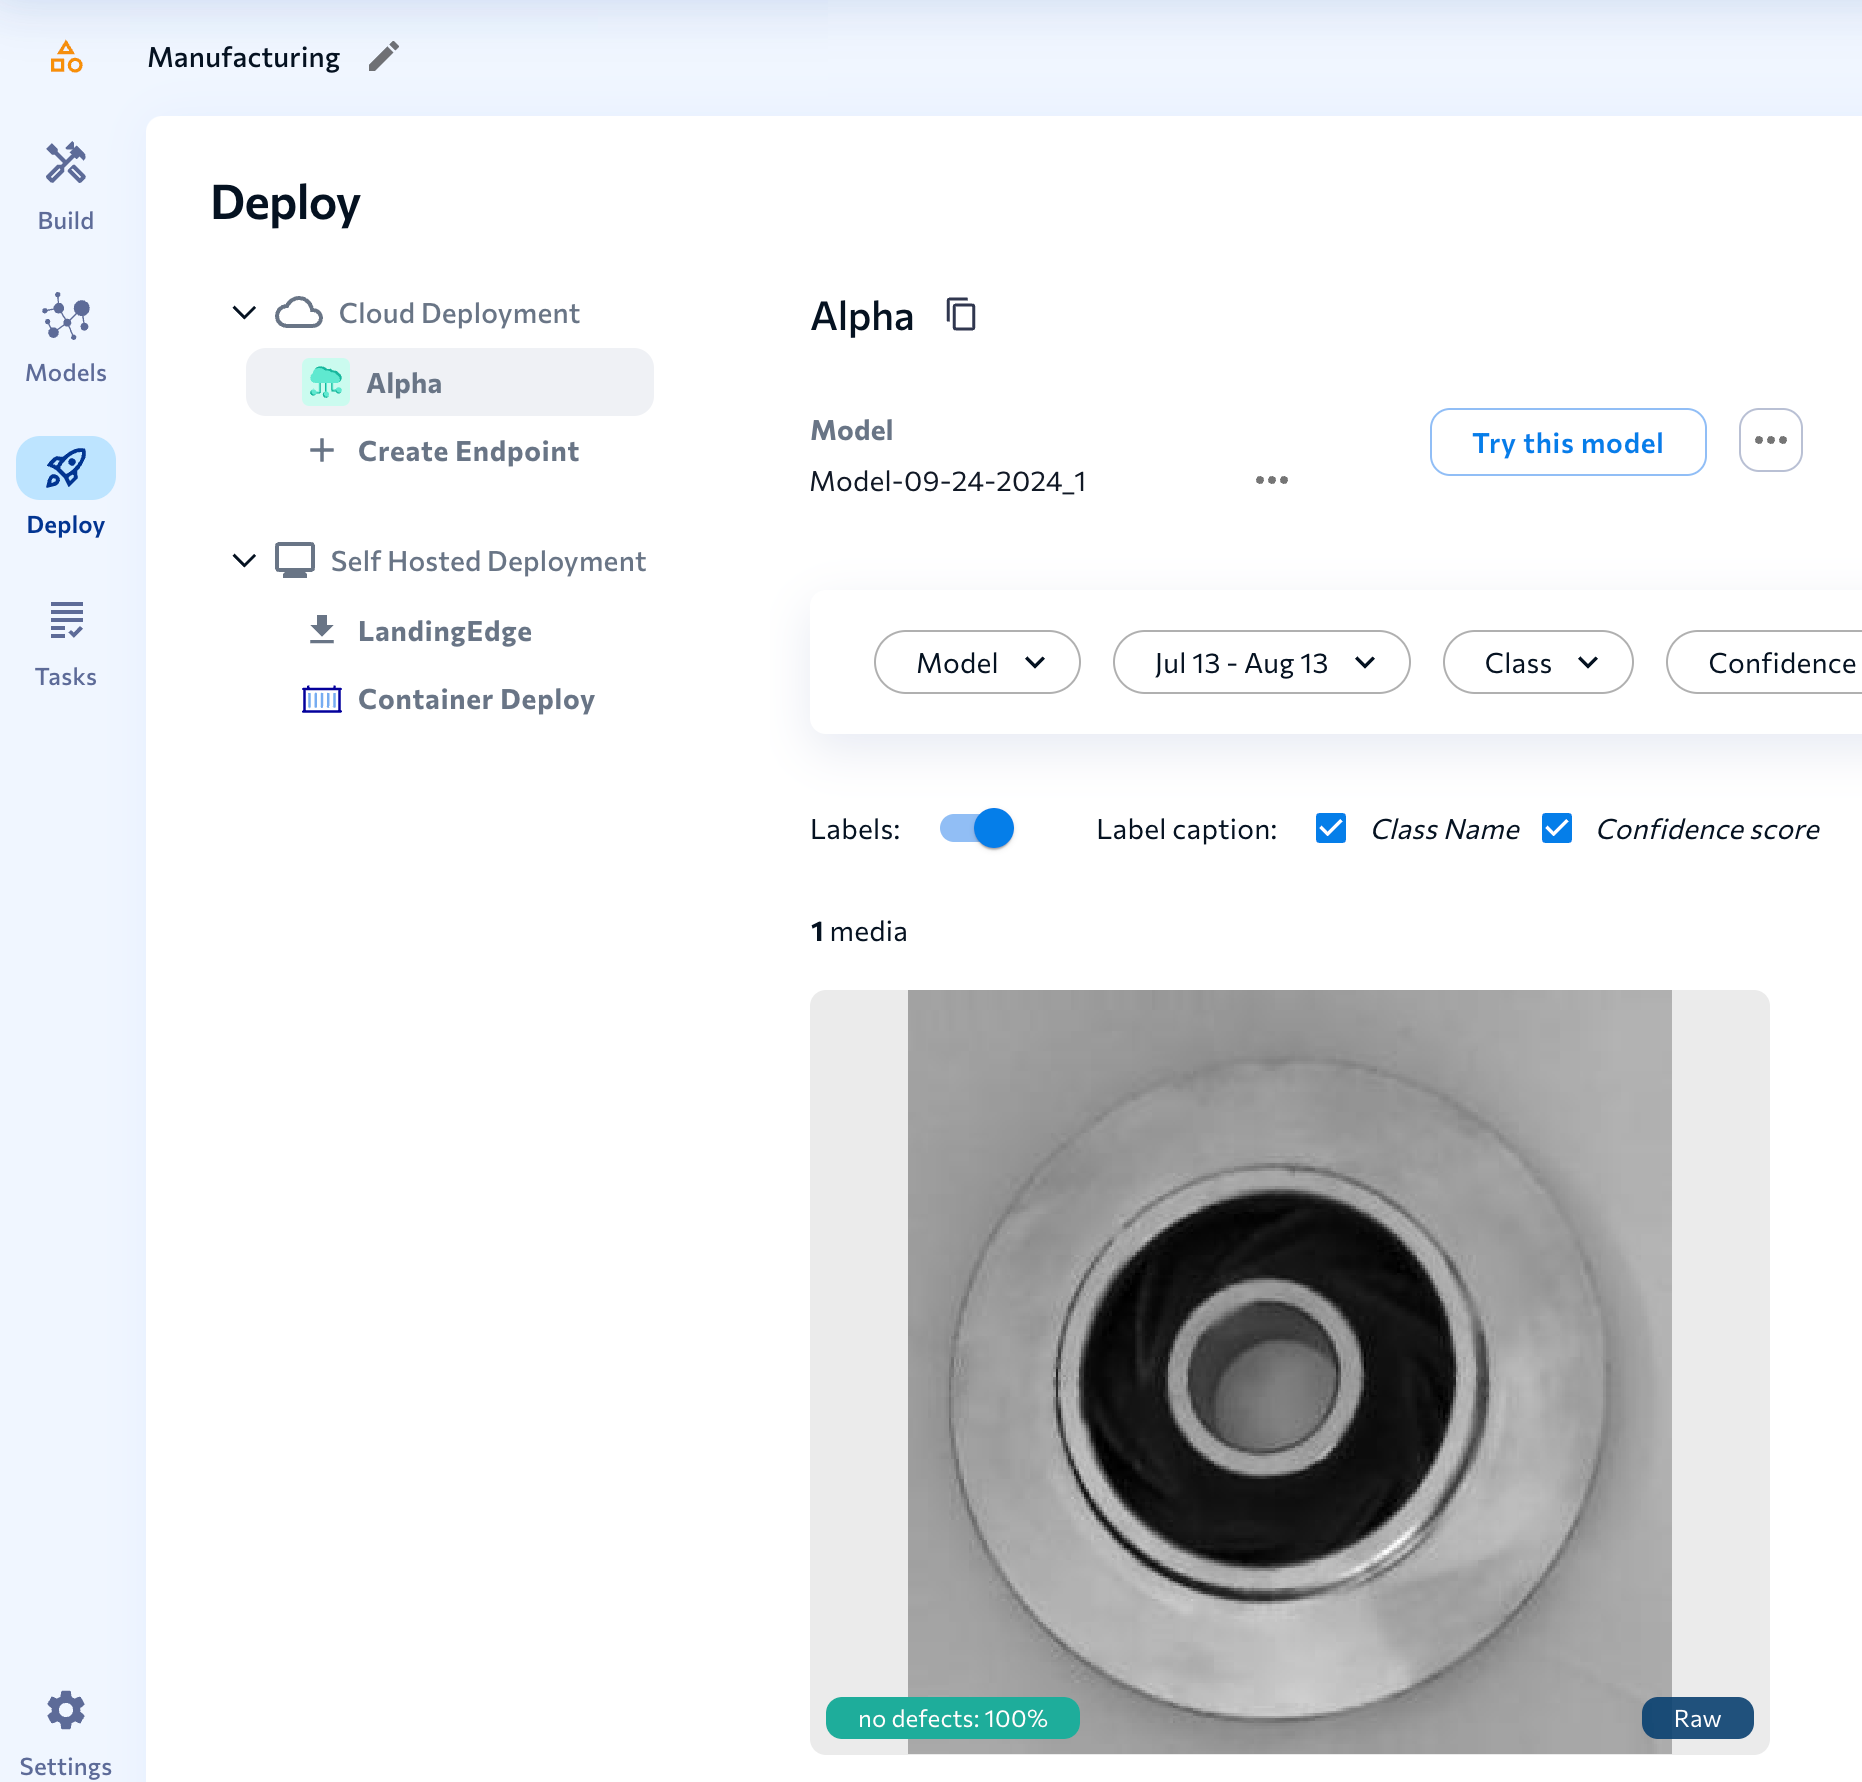
Task: Select Container Deploy option
Action: [475, 699]
